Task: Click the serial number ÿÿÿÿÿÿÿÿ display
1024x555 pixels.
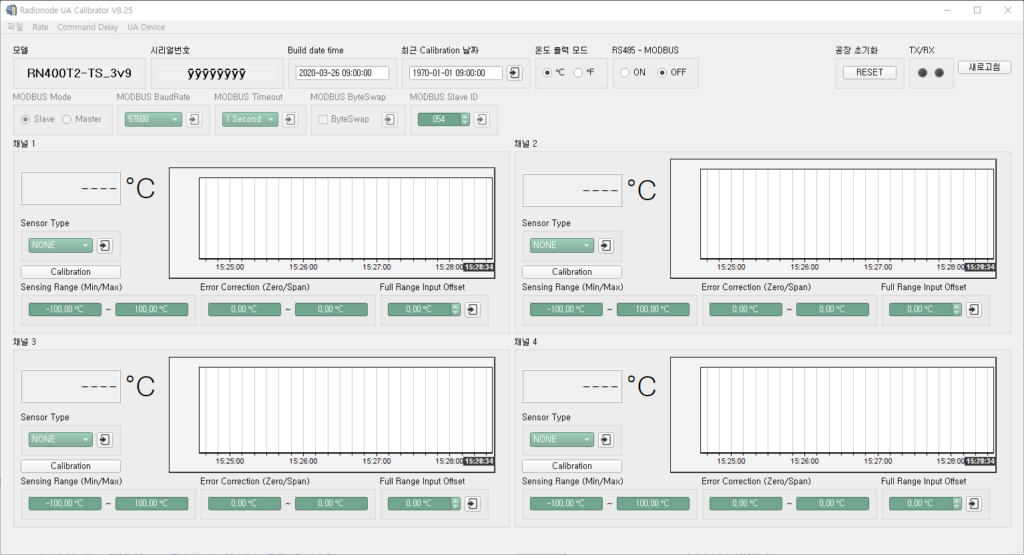Action: coord(217,73)
